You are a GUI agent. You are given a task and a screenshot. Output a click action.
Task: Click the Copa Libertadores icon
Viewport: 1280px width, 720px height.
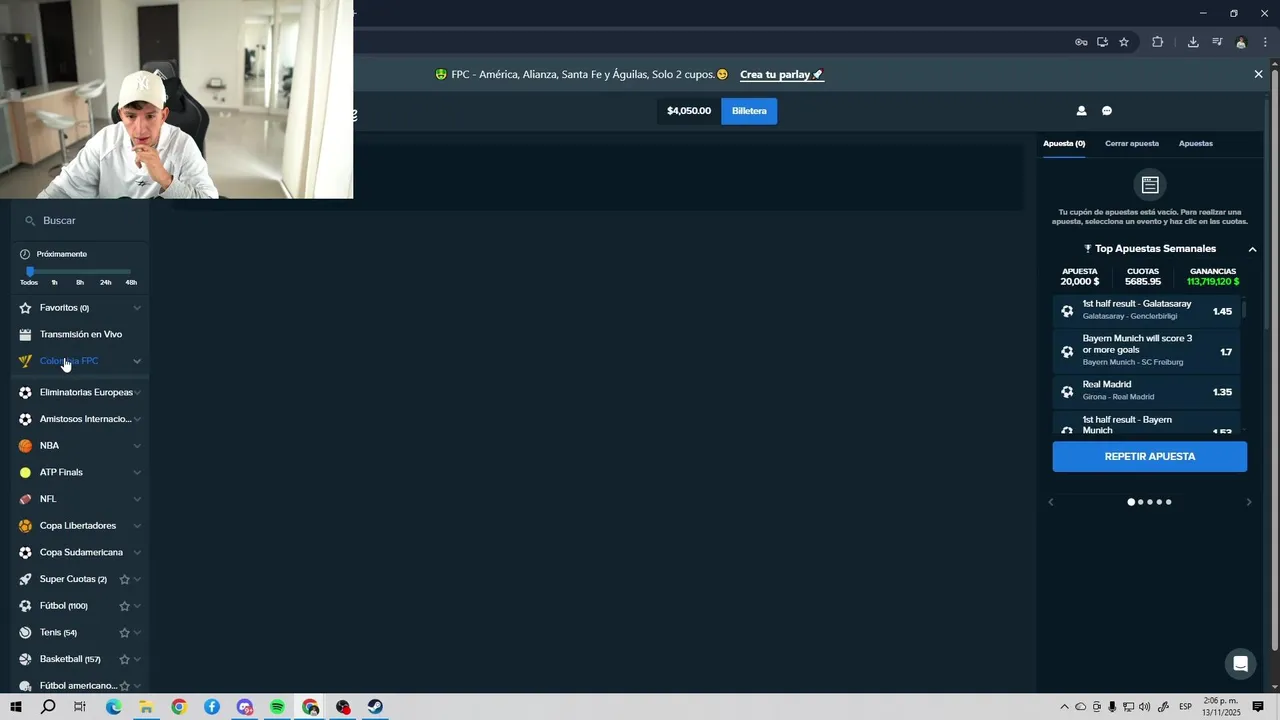[x=25, y=526]
